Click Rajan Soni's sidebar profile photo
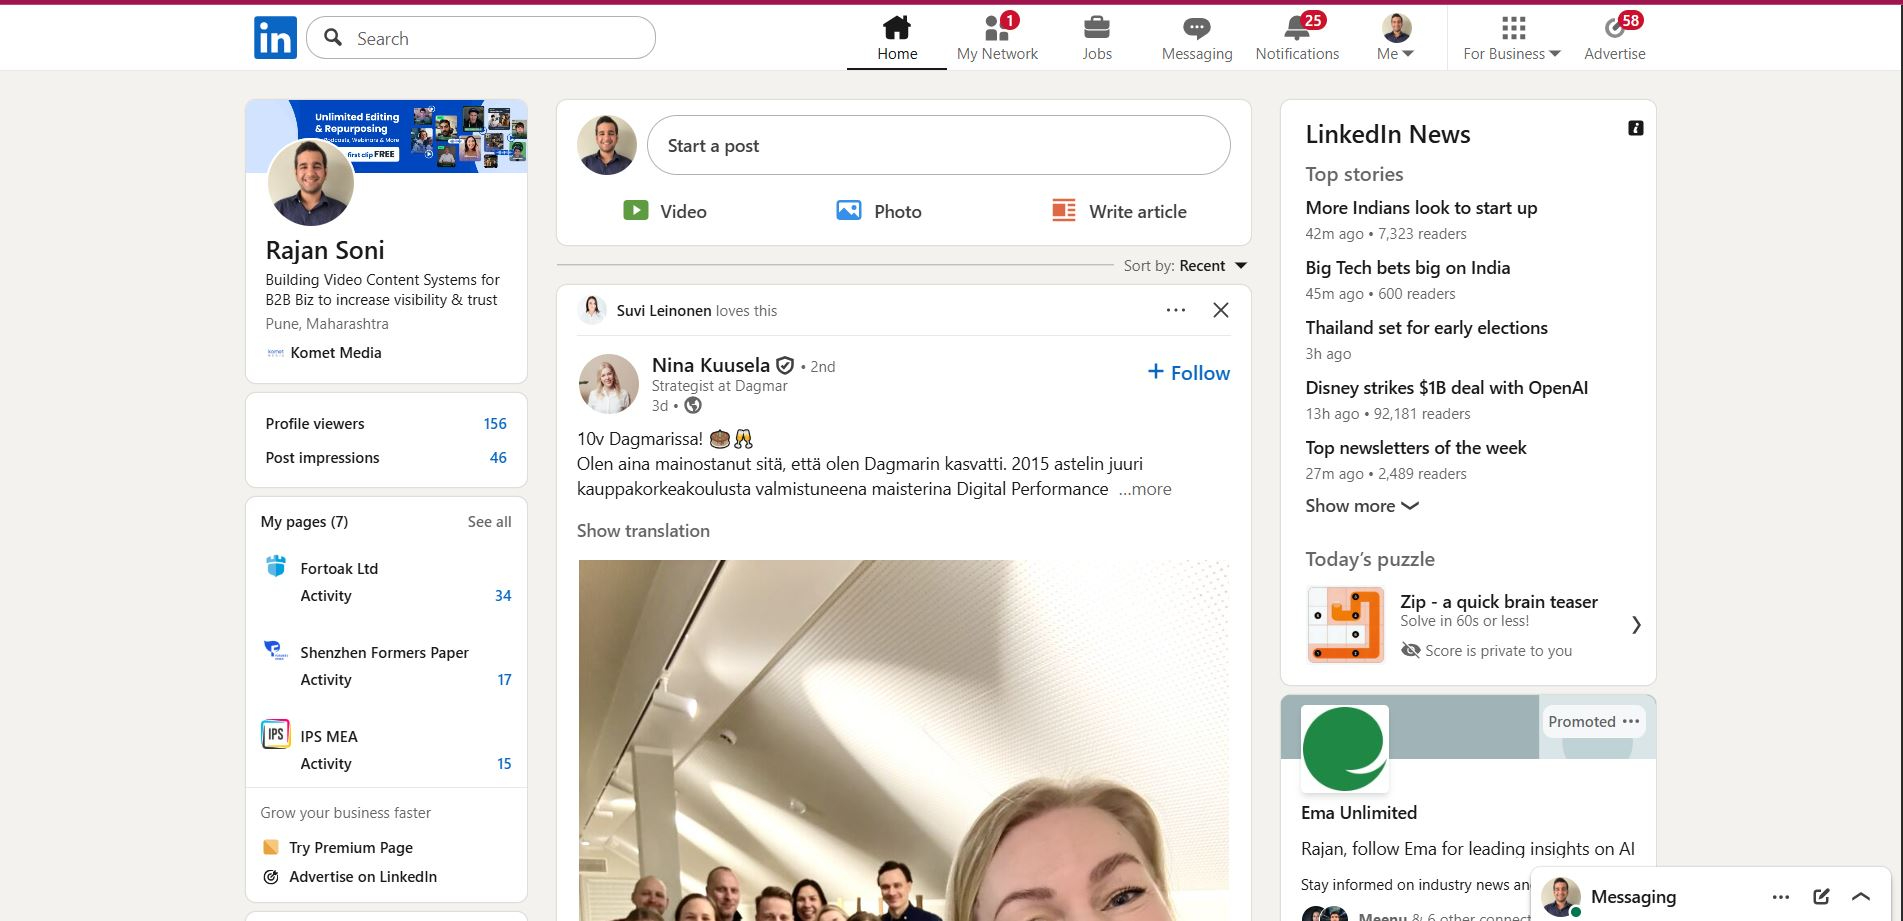This screenshot has width=1903, height=921. point(311,183)
